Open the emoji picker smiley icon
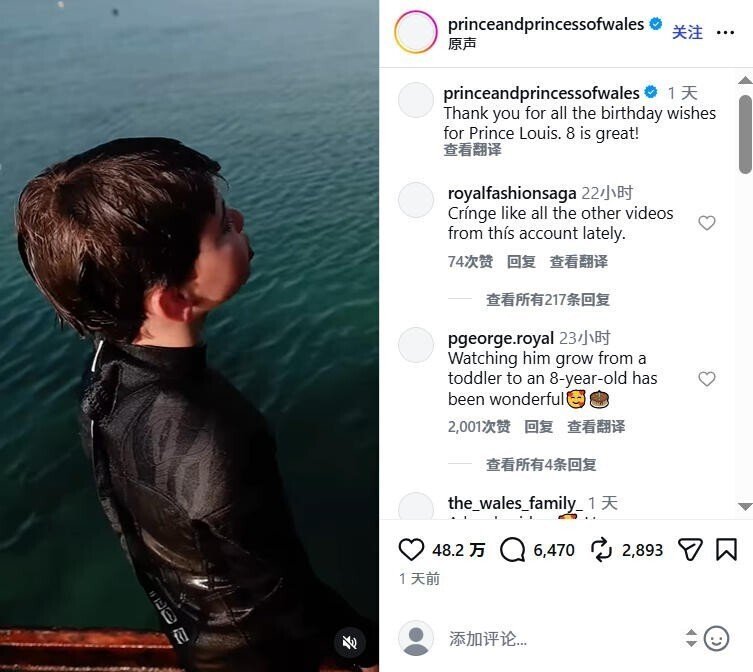 click(x=716, y=638)
